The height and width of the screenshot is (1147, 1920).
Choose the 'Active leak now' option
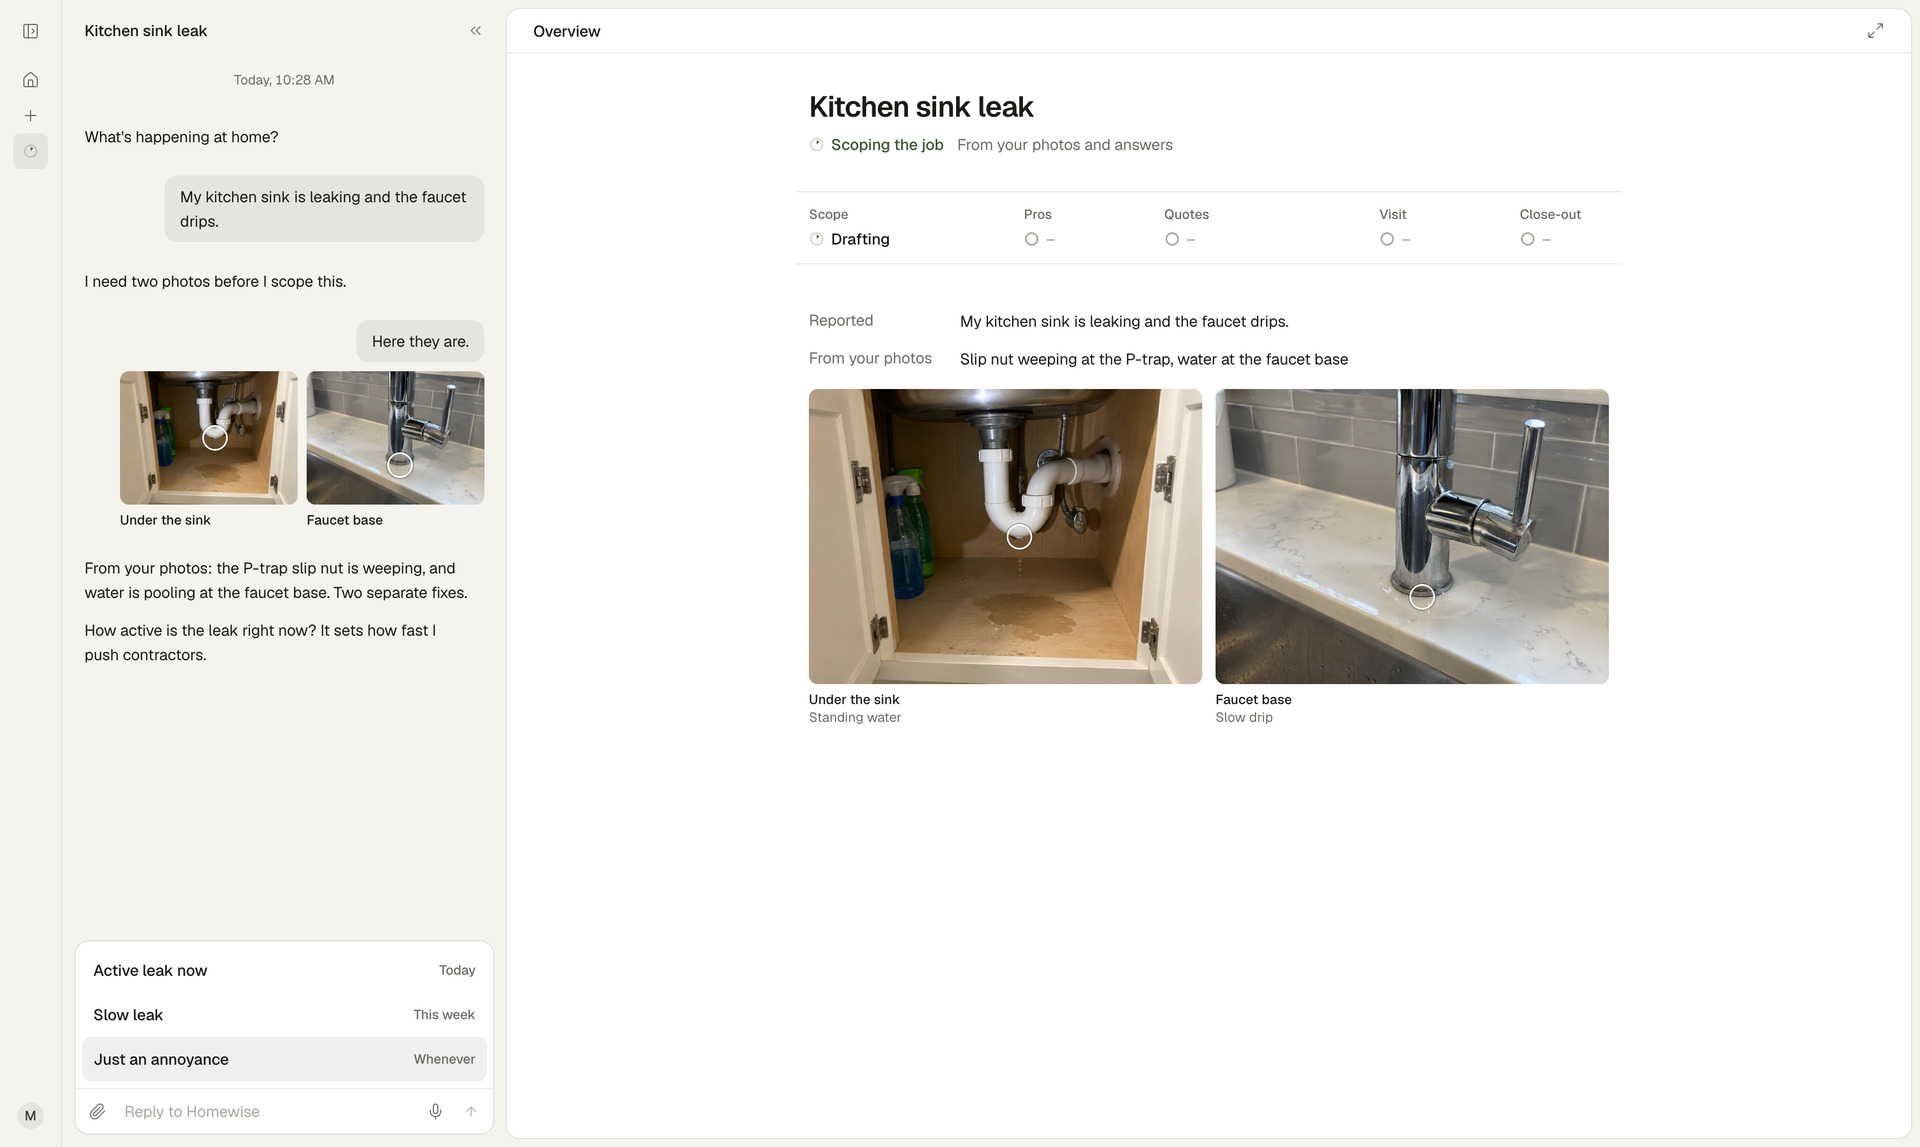(x=284, y=970)
